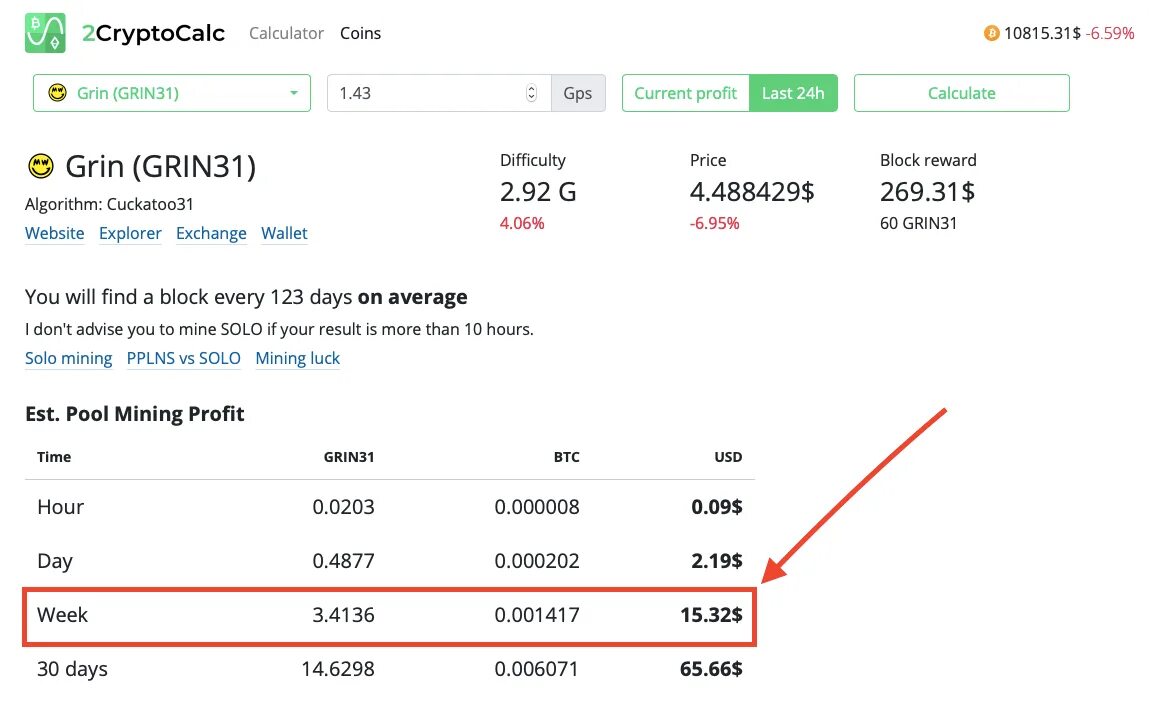The height and width of the screenshot is (704, 1149).
Task: Click the Hour GRIN31 value 0.0203
Action: 343,507
